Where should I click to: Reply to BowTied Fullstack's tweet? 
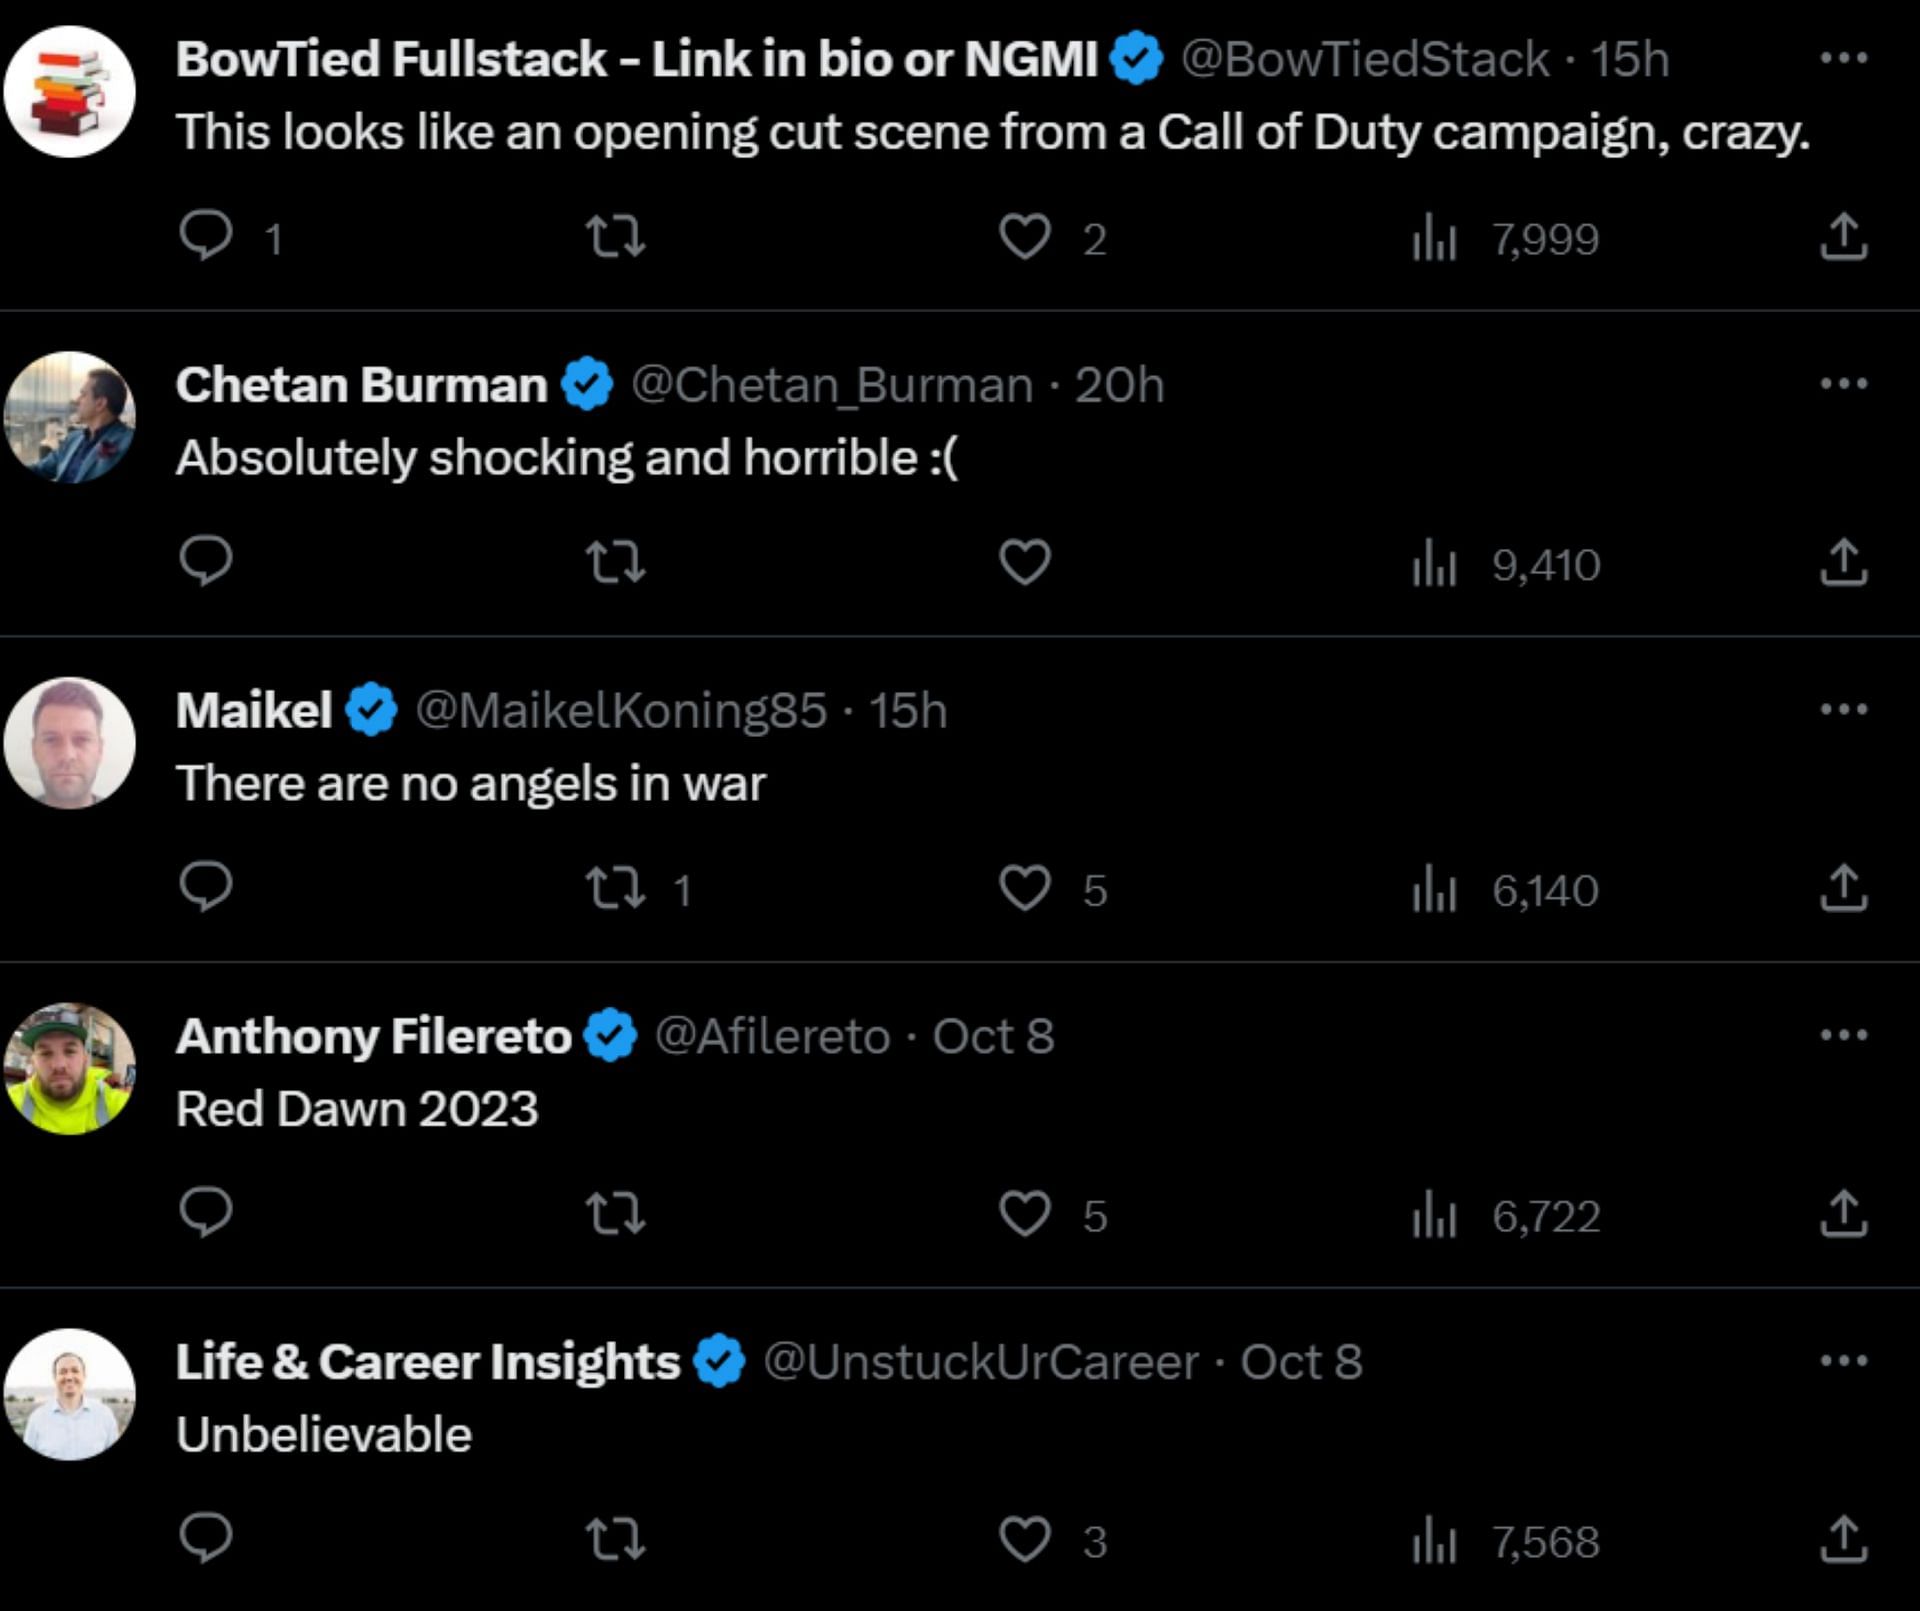[207, 237]
